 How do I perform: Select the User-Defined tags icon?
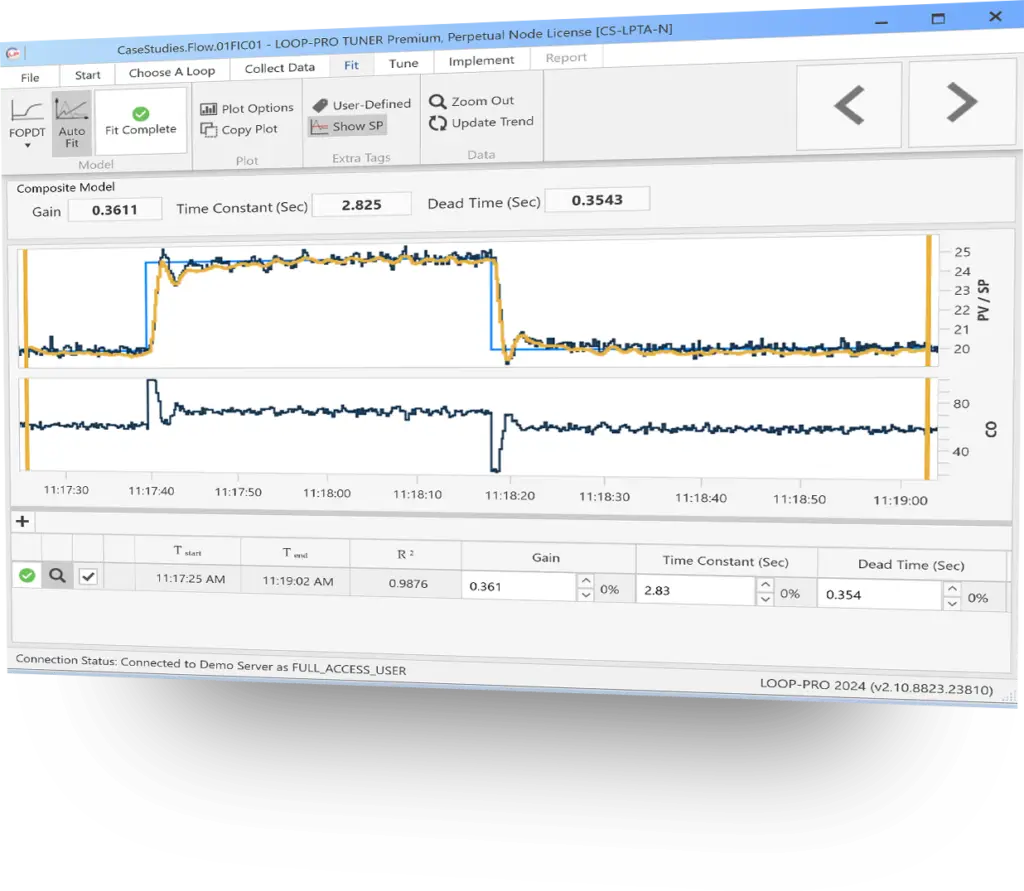point(320,105)
